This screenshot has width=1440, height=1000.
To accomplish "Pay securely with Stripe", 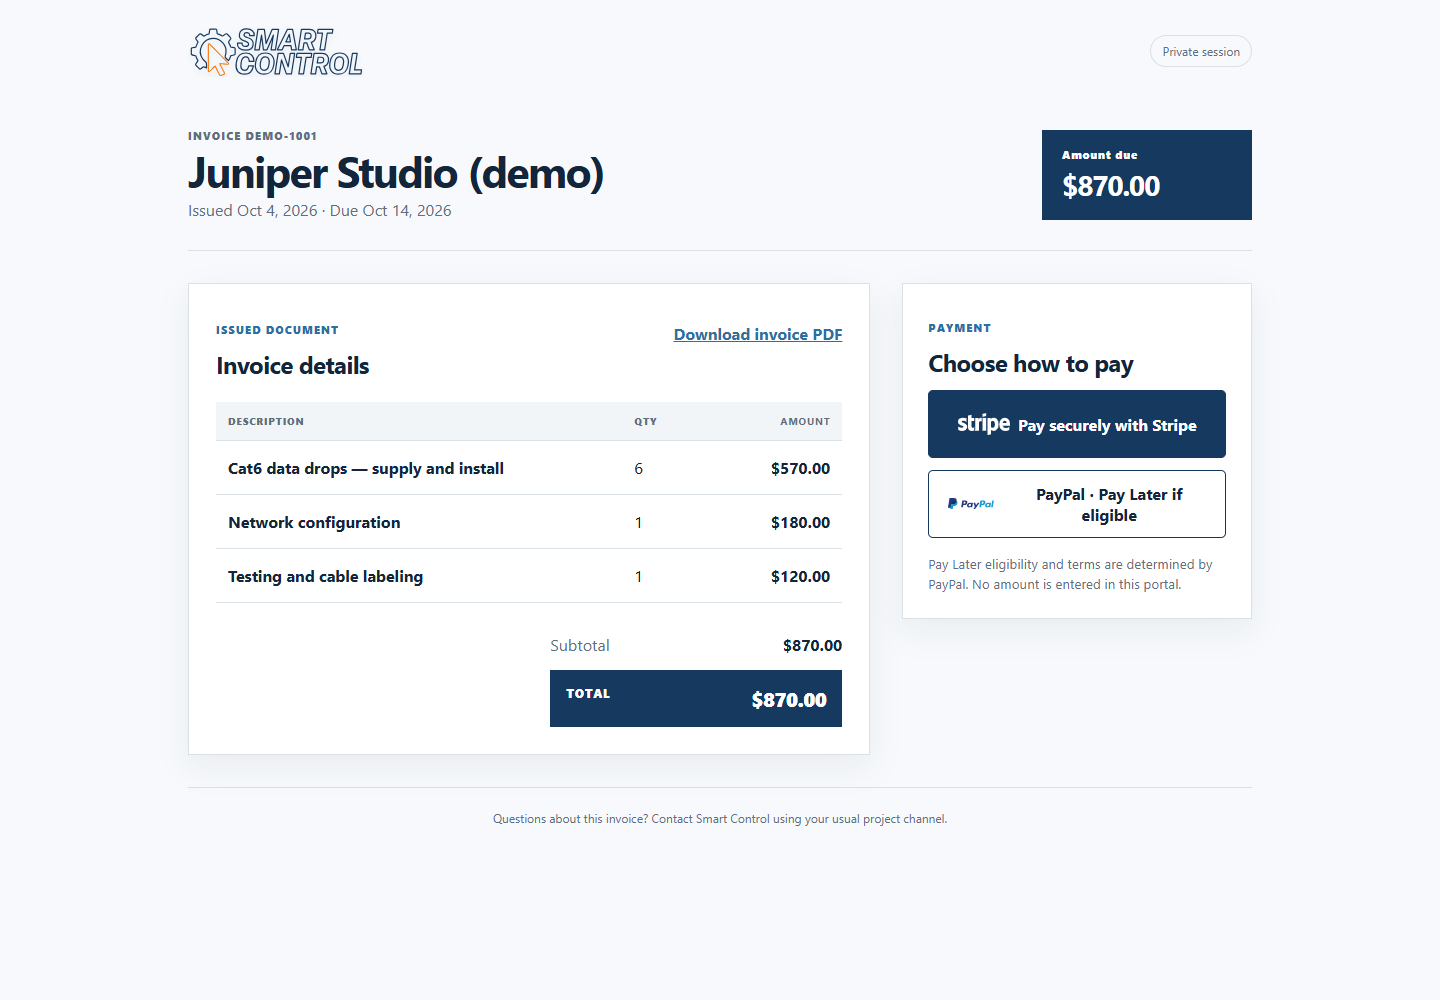I will click(x=1077, y=424).
